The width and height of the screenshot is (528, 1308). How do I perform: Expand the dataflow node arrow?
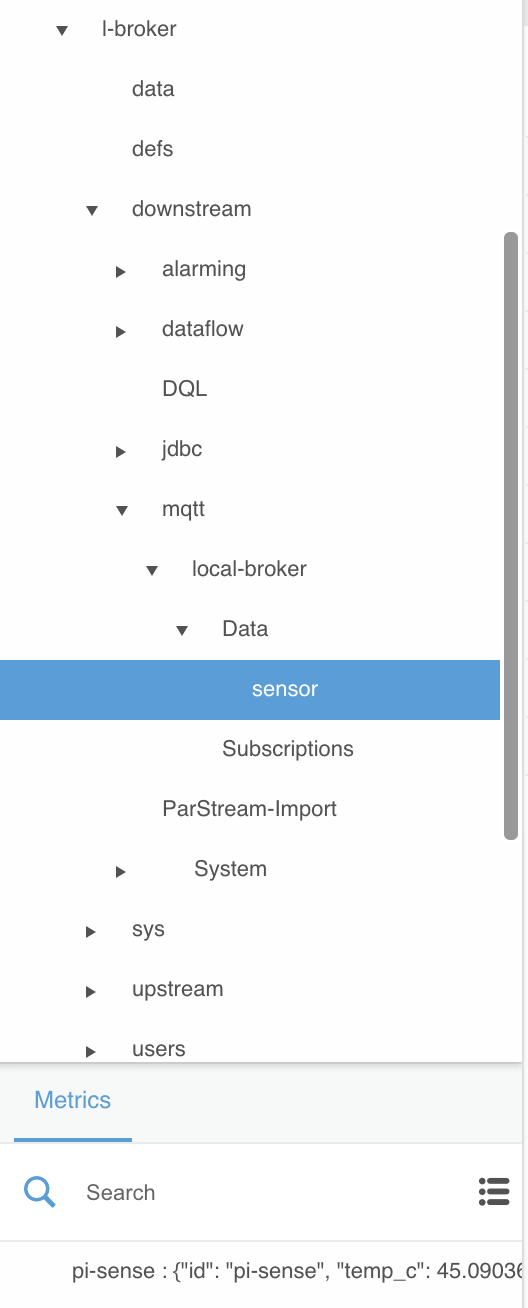pyautogui.click(x=121, y=331)
